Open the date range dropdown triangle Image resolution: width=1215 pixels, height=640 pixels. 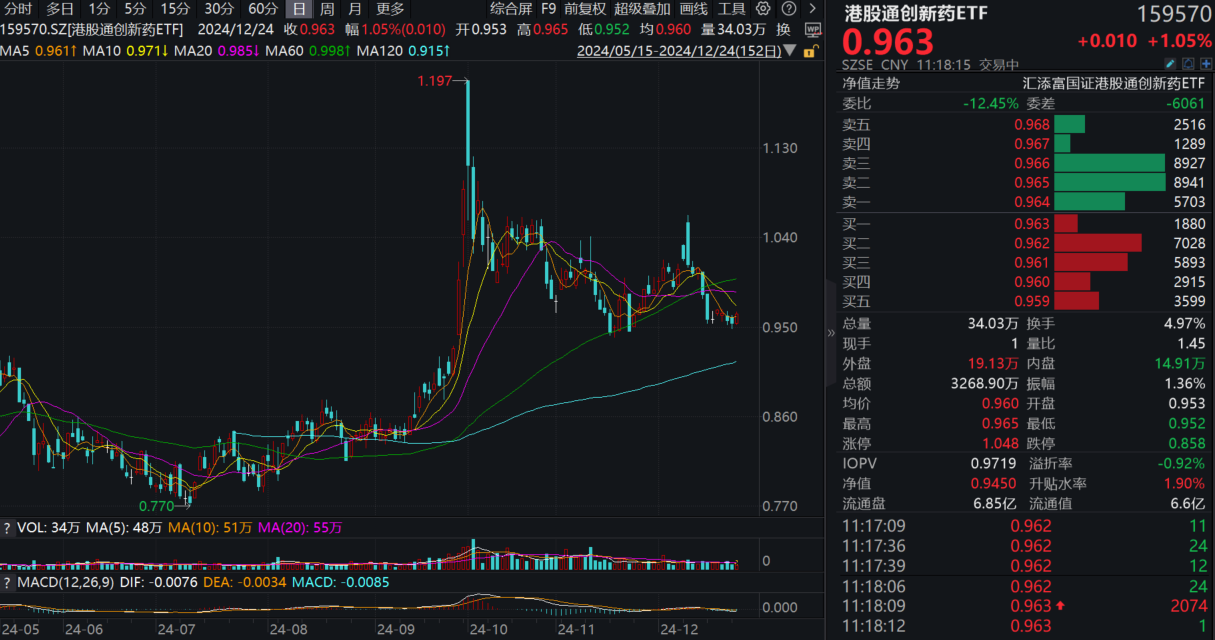[x=792, y=50]
